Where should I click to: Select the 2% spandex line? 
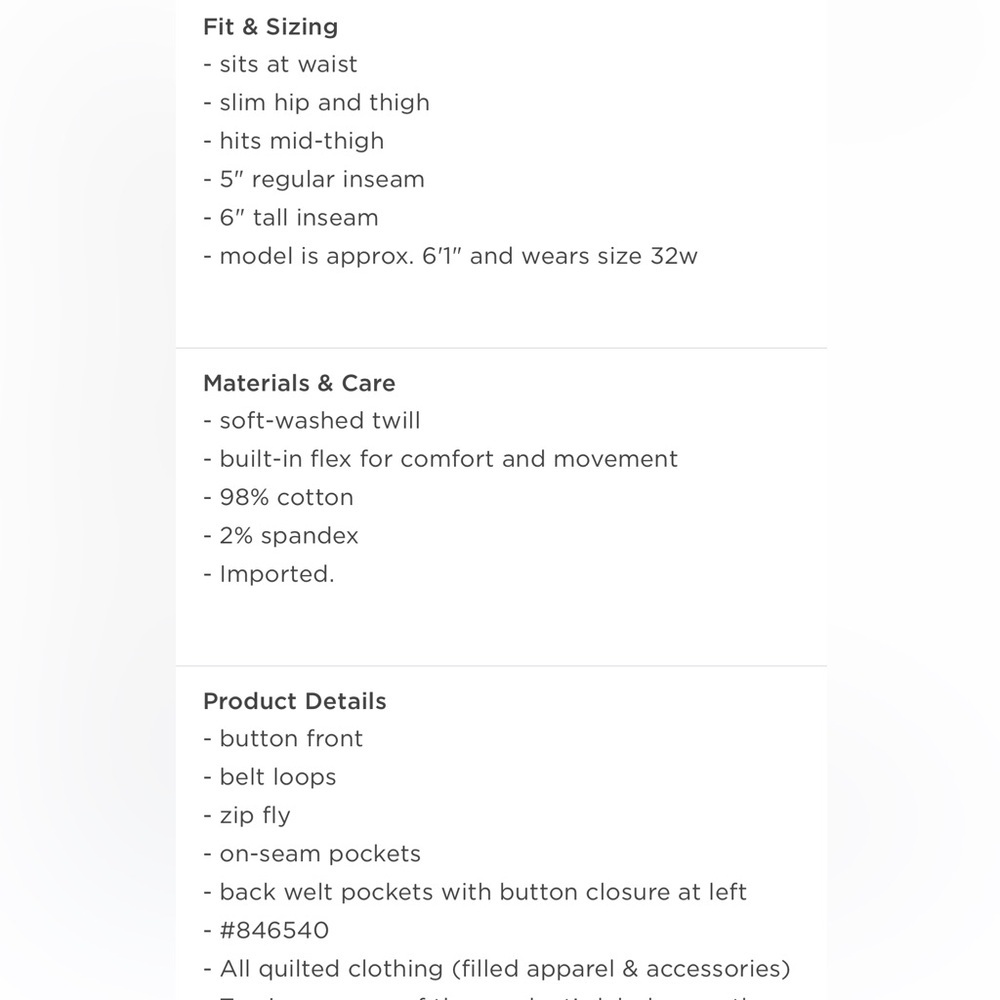coord(281,536)
